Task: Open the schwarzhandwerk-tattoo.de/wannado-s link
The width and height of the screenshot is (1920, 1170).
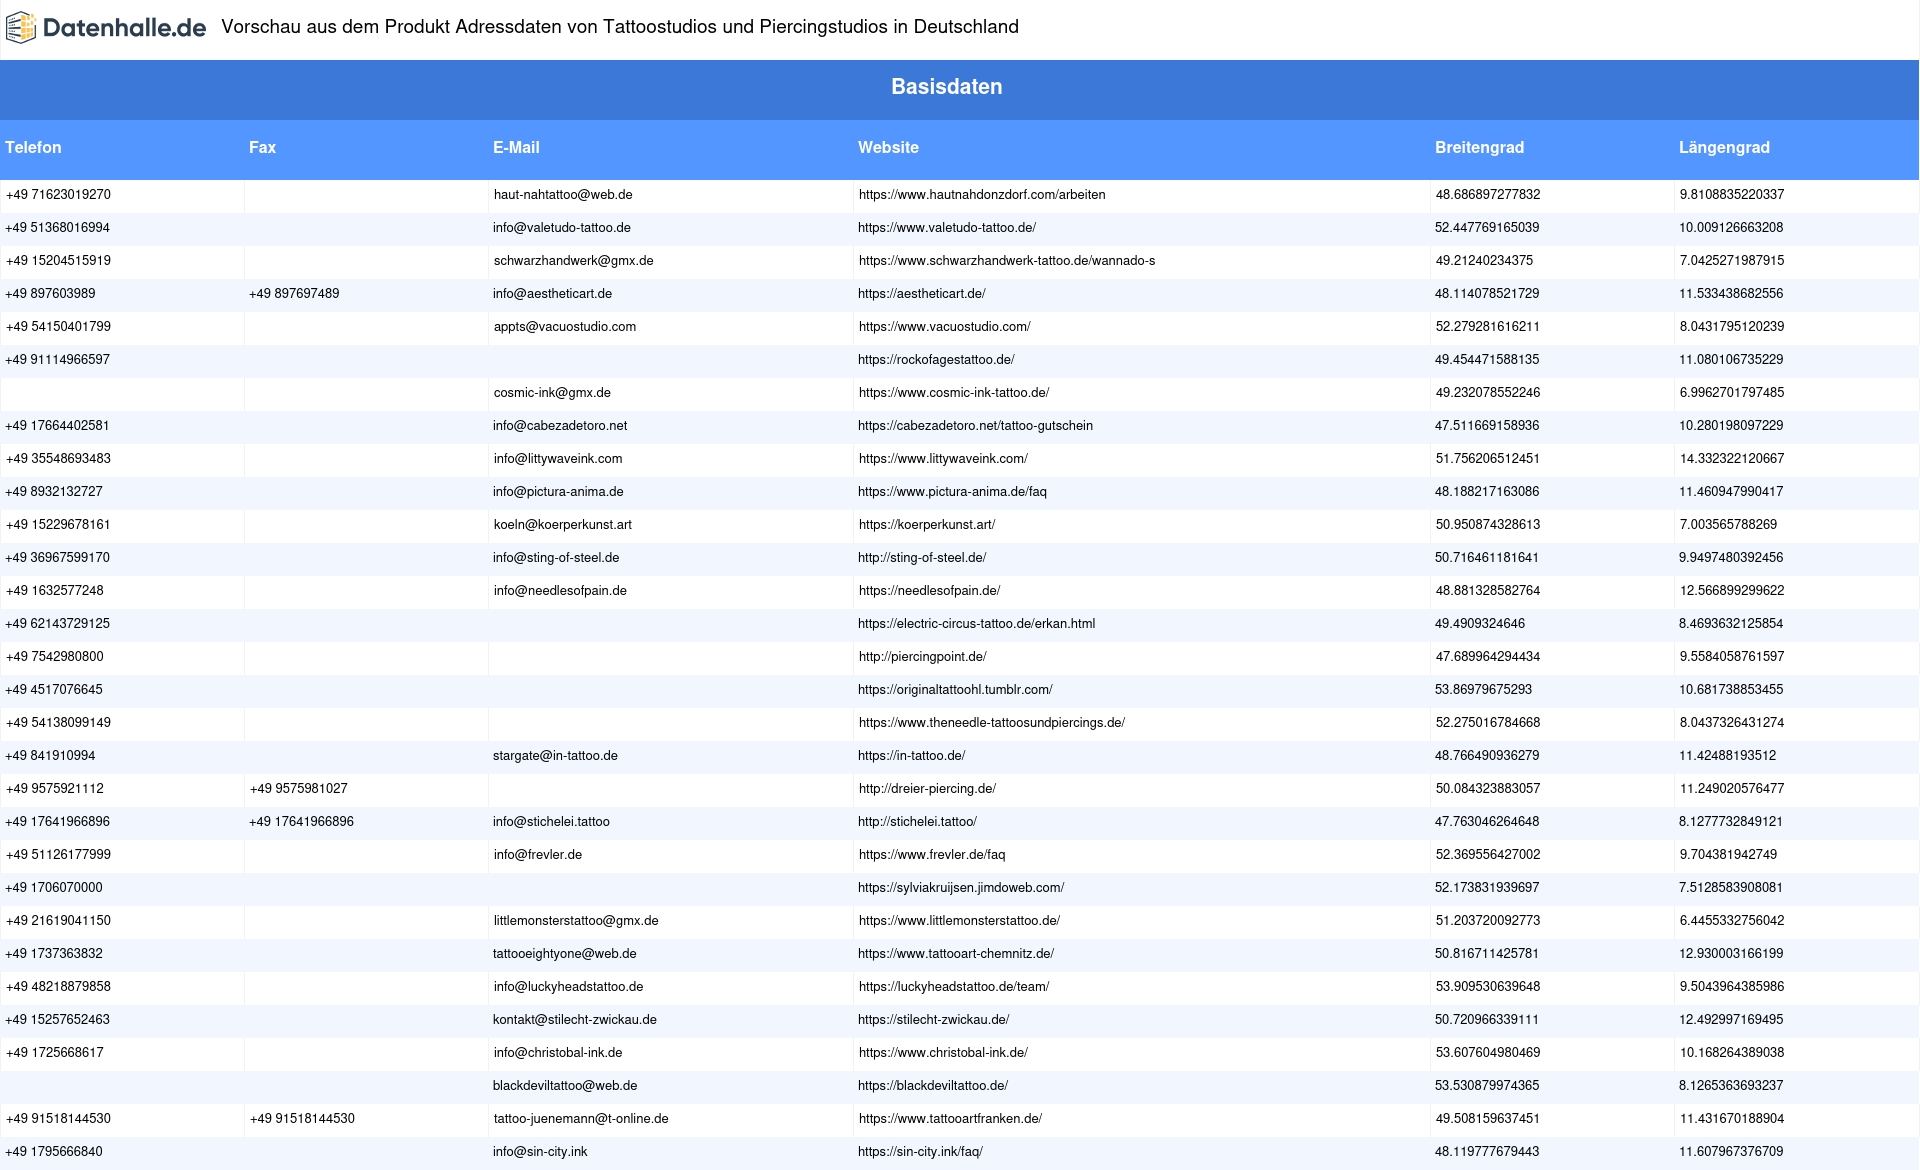Action: pos(1007,261)
